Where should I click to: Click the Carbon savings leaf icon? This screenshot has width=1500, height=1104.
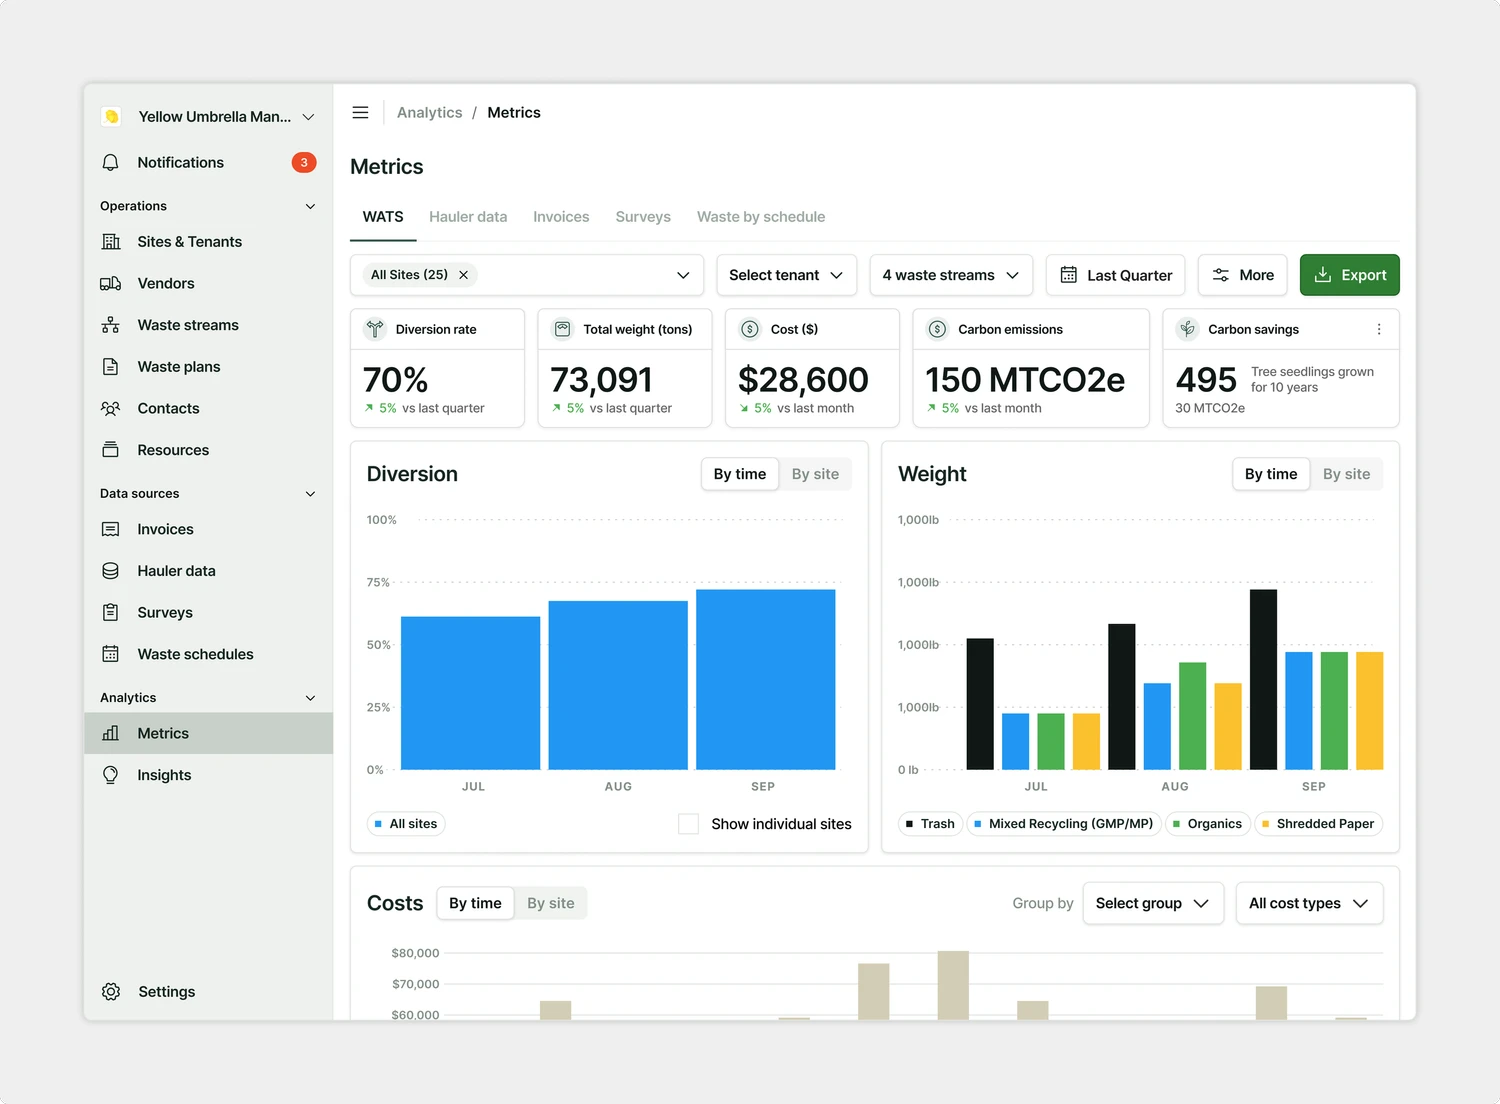click(1188, 329)
